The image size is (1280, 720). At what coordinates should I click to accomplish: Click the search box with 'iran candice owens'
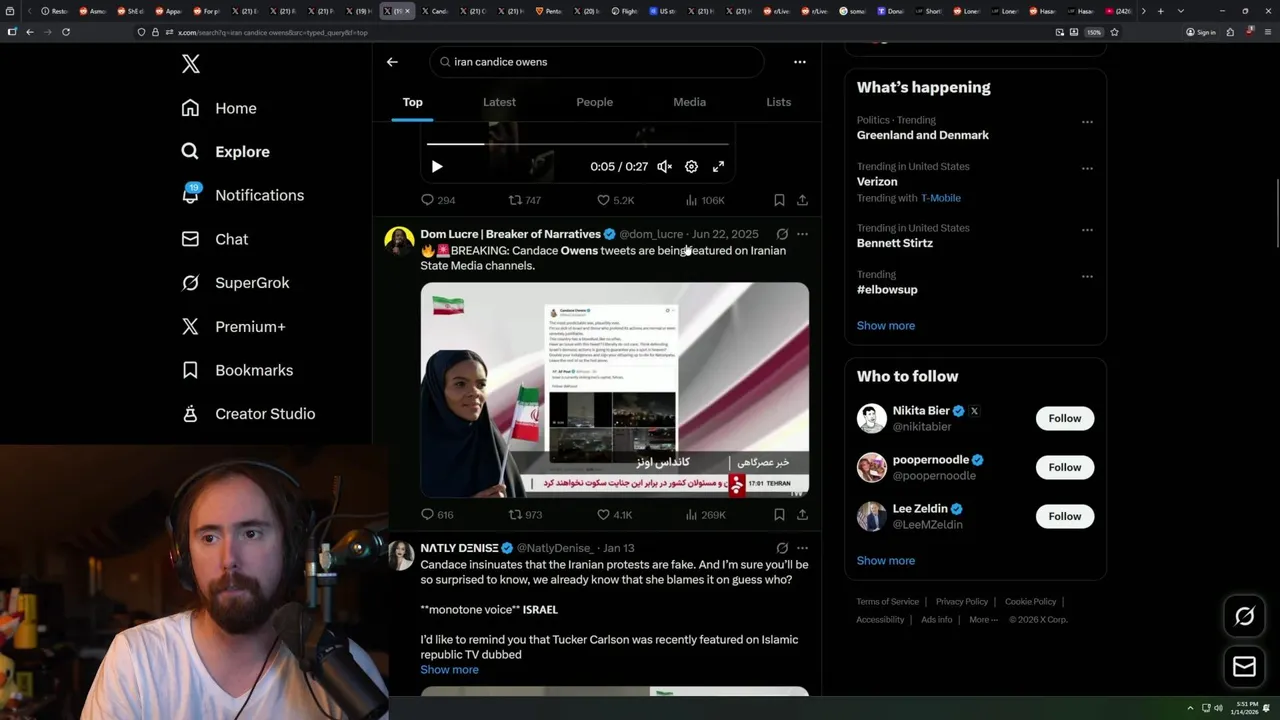point(597,62)
